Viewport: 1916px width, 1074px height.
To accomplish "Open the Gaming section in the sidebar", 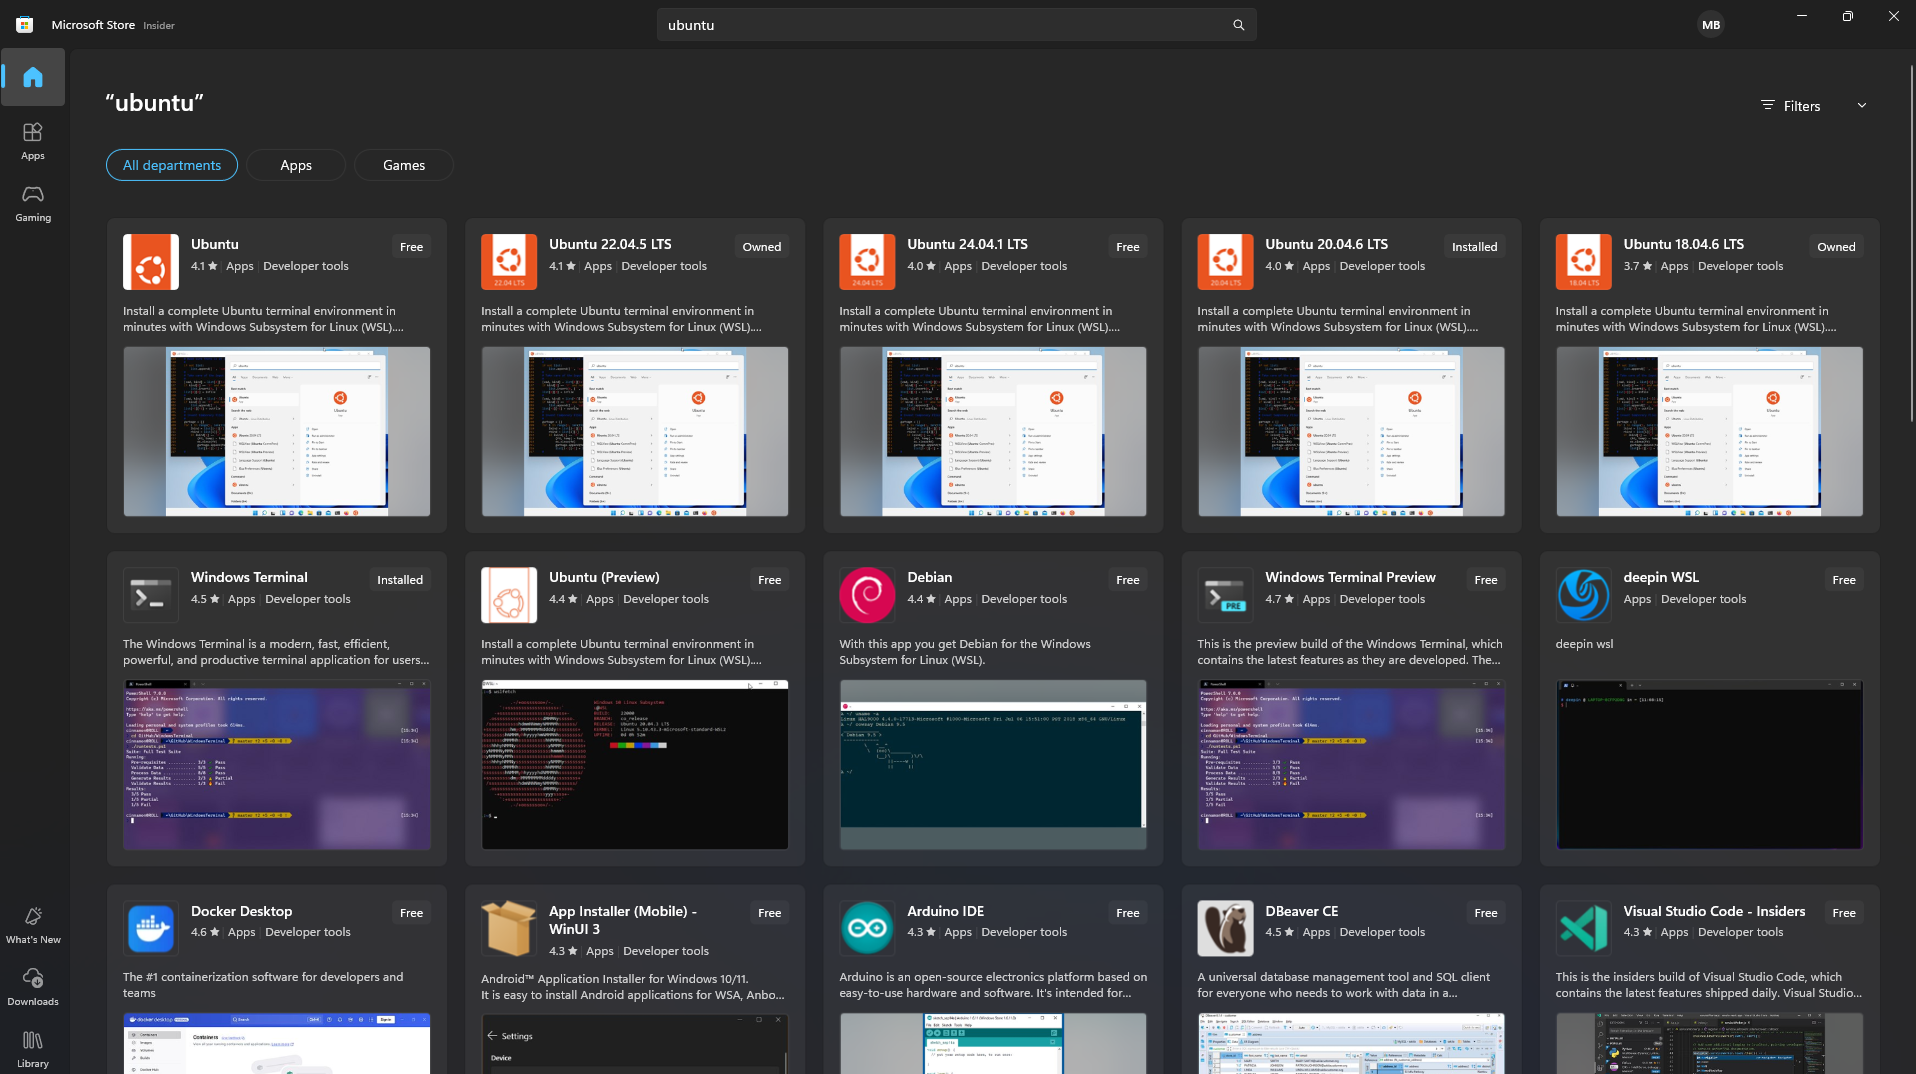I will pos(33,203).
